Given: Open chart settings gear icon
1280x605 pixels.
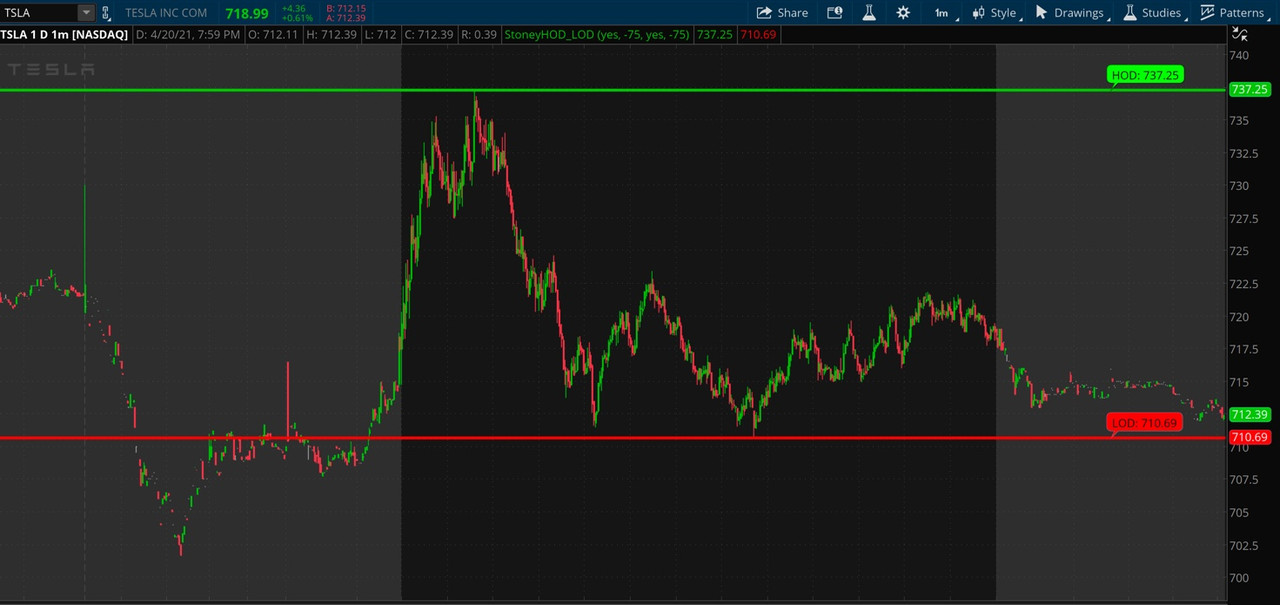Looking at the screenshot, I should tap(903, 13).
